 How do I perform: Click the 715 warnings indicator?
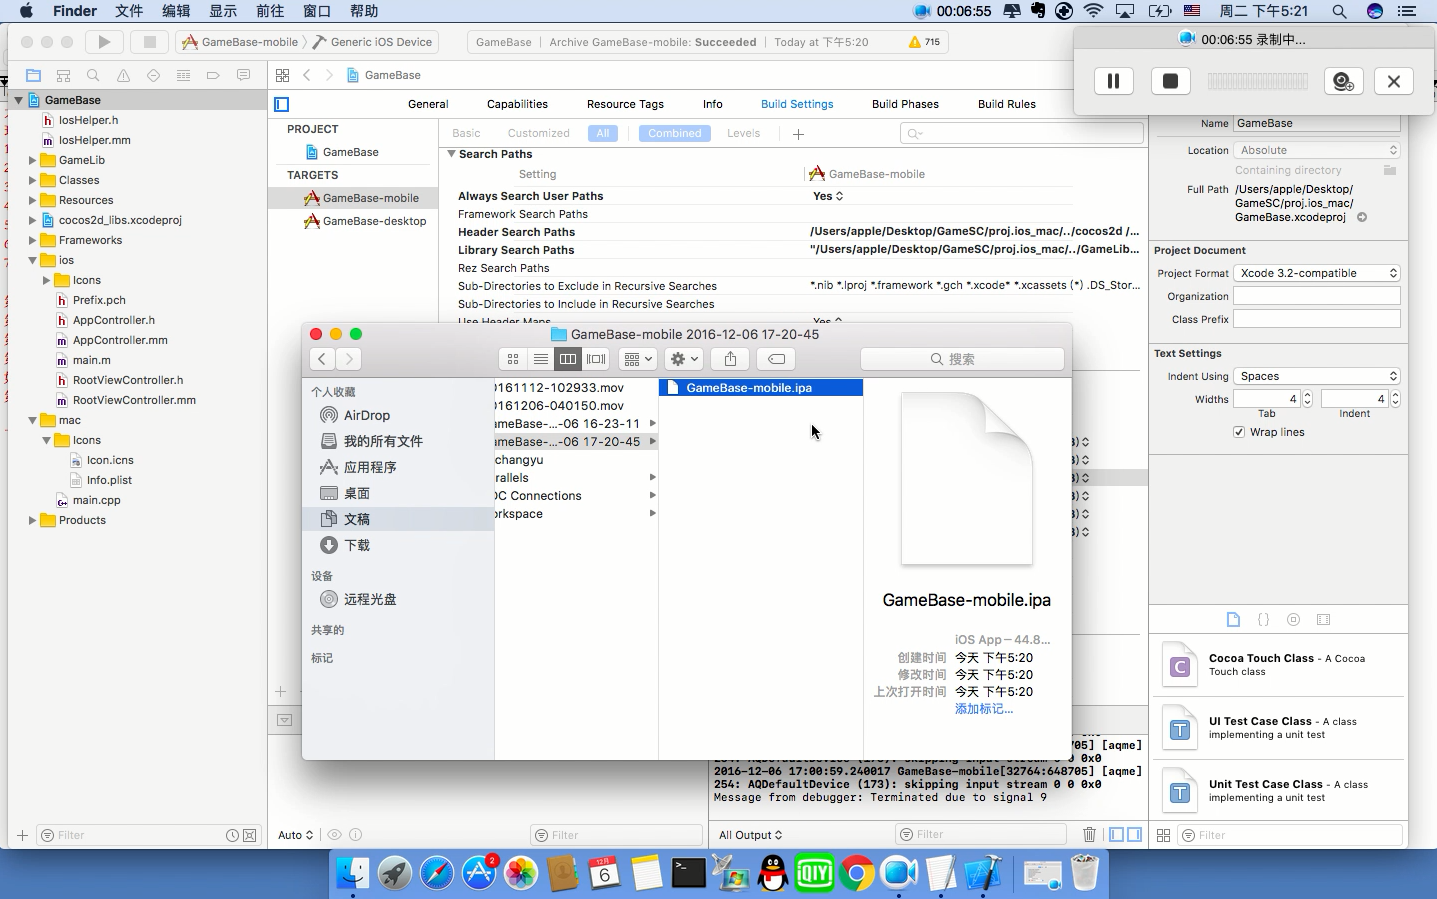click(x=924, y=42)
